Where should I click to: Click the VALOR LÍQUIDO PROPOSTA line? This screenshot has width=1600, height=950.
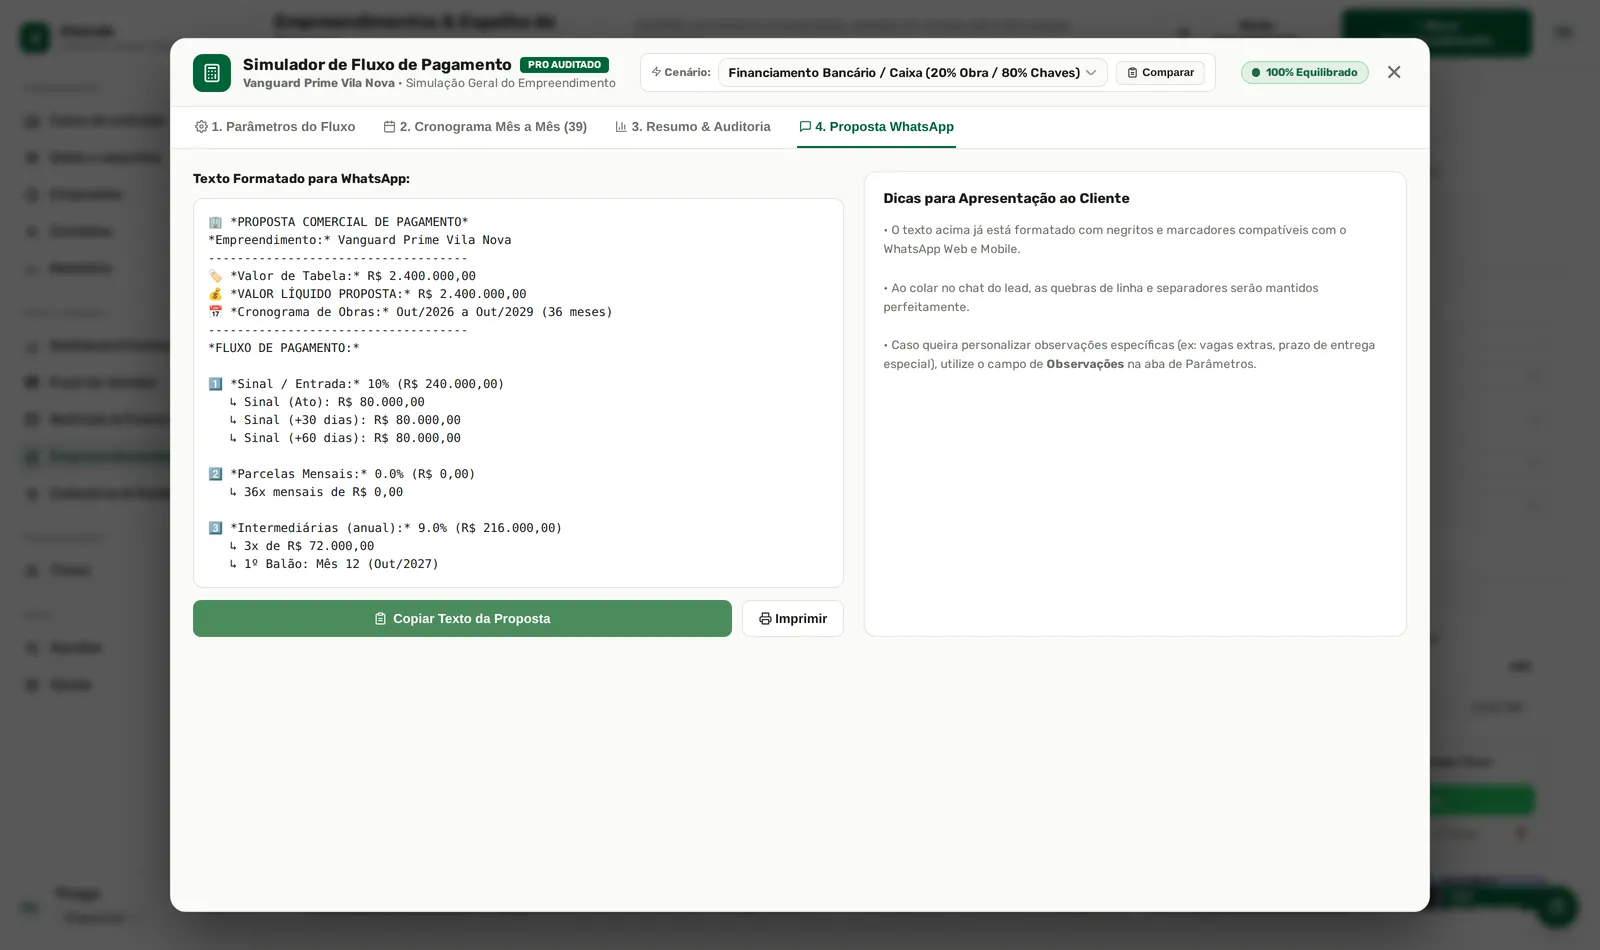(367, 294)
